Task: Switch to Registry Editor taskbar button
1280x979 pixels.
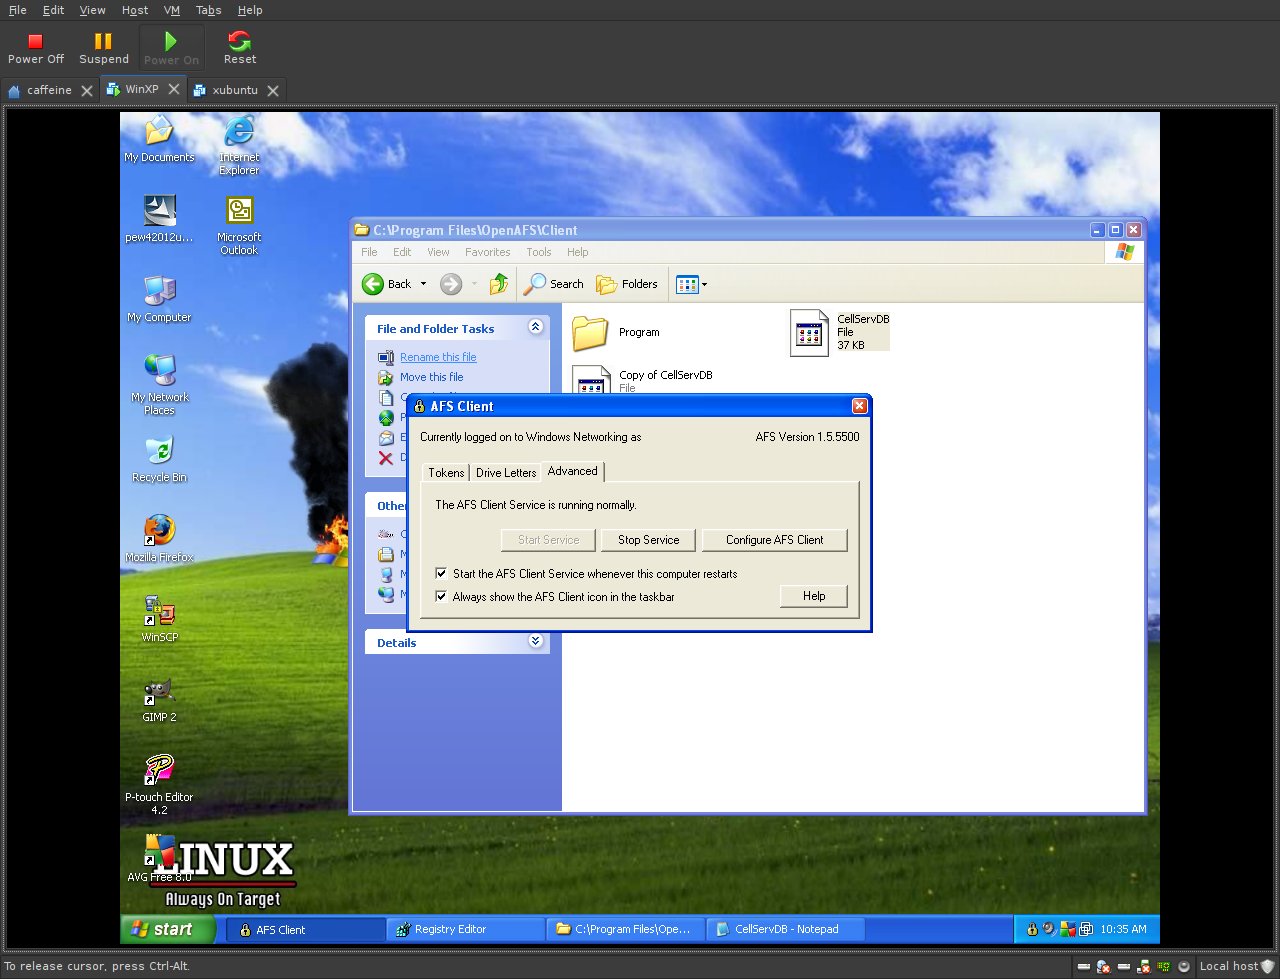Action: [x=466, y=929]
